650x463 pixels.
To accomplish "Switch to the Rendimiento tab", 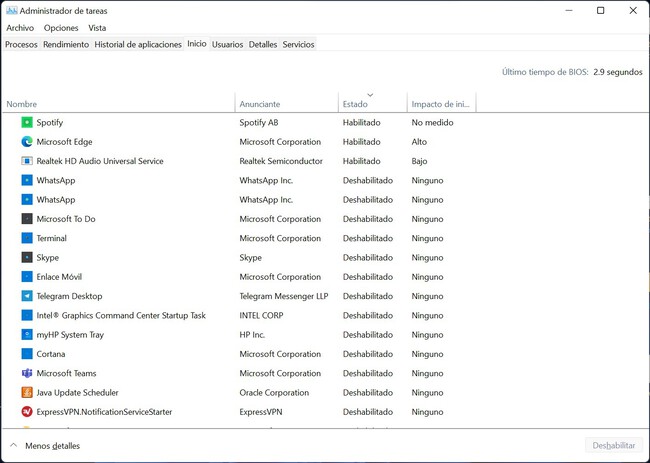I will 66,44.
